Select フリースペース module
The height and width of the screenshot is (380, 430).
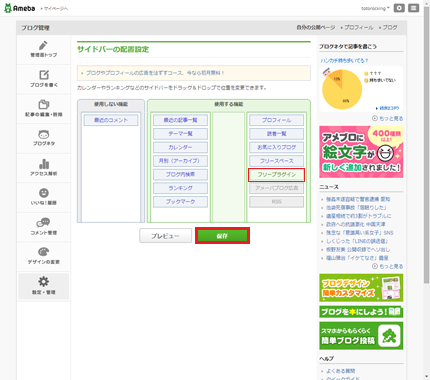click(x=276, y=161)
